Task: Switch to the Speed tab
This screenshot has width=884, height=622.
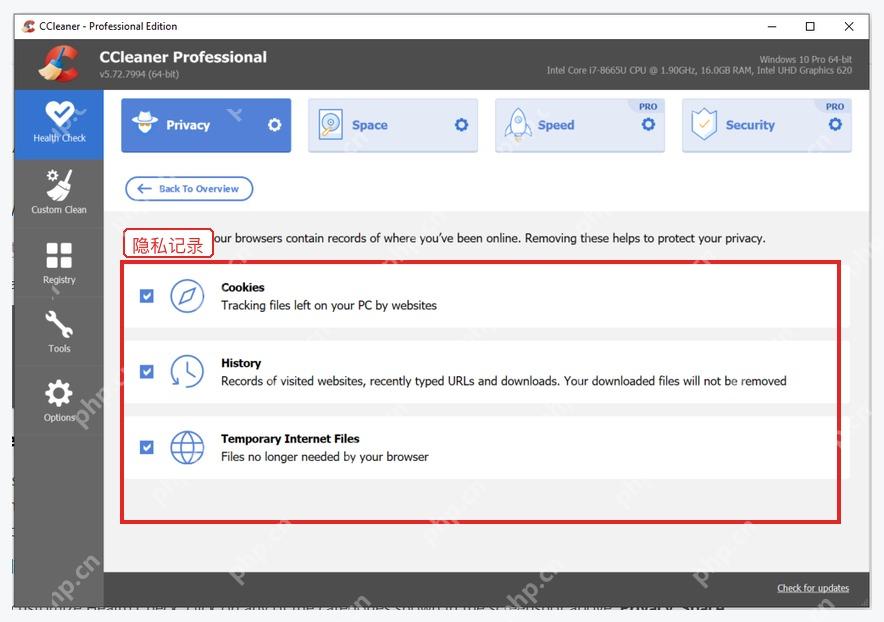Action: tap(580, 125)
